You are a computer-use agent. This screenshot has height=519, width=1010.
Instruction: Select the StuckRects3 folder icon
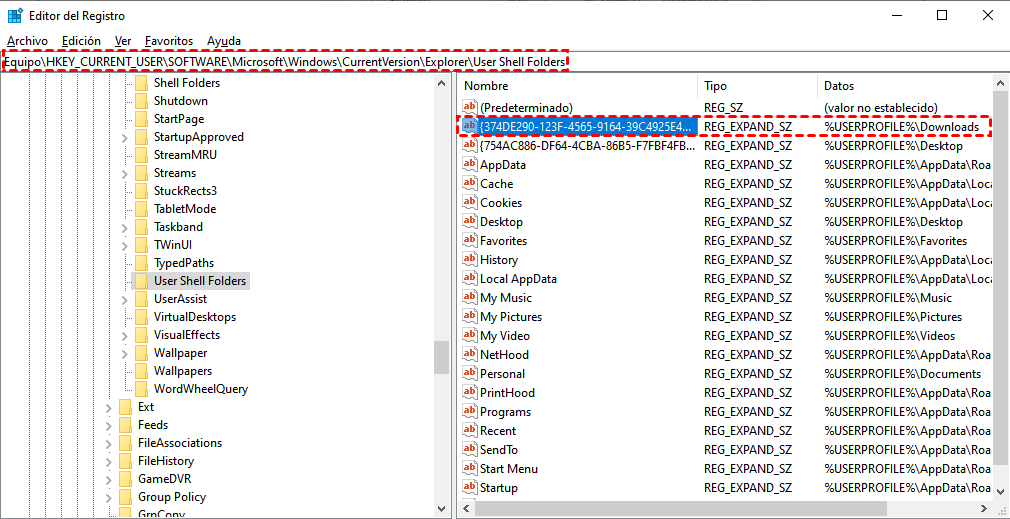(141, 191)
